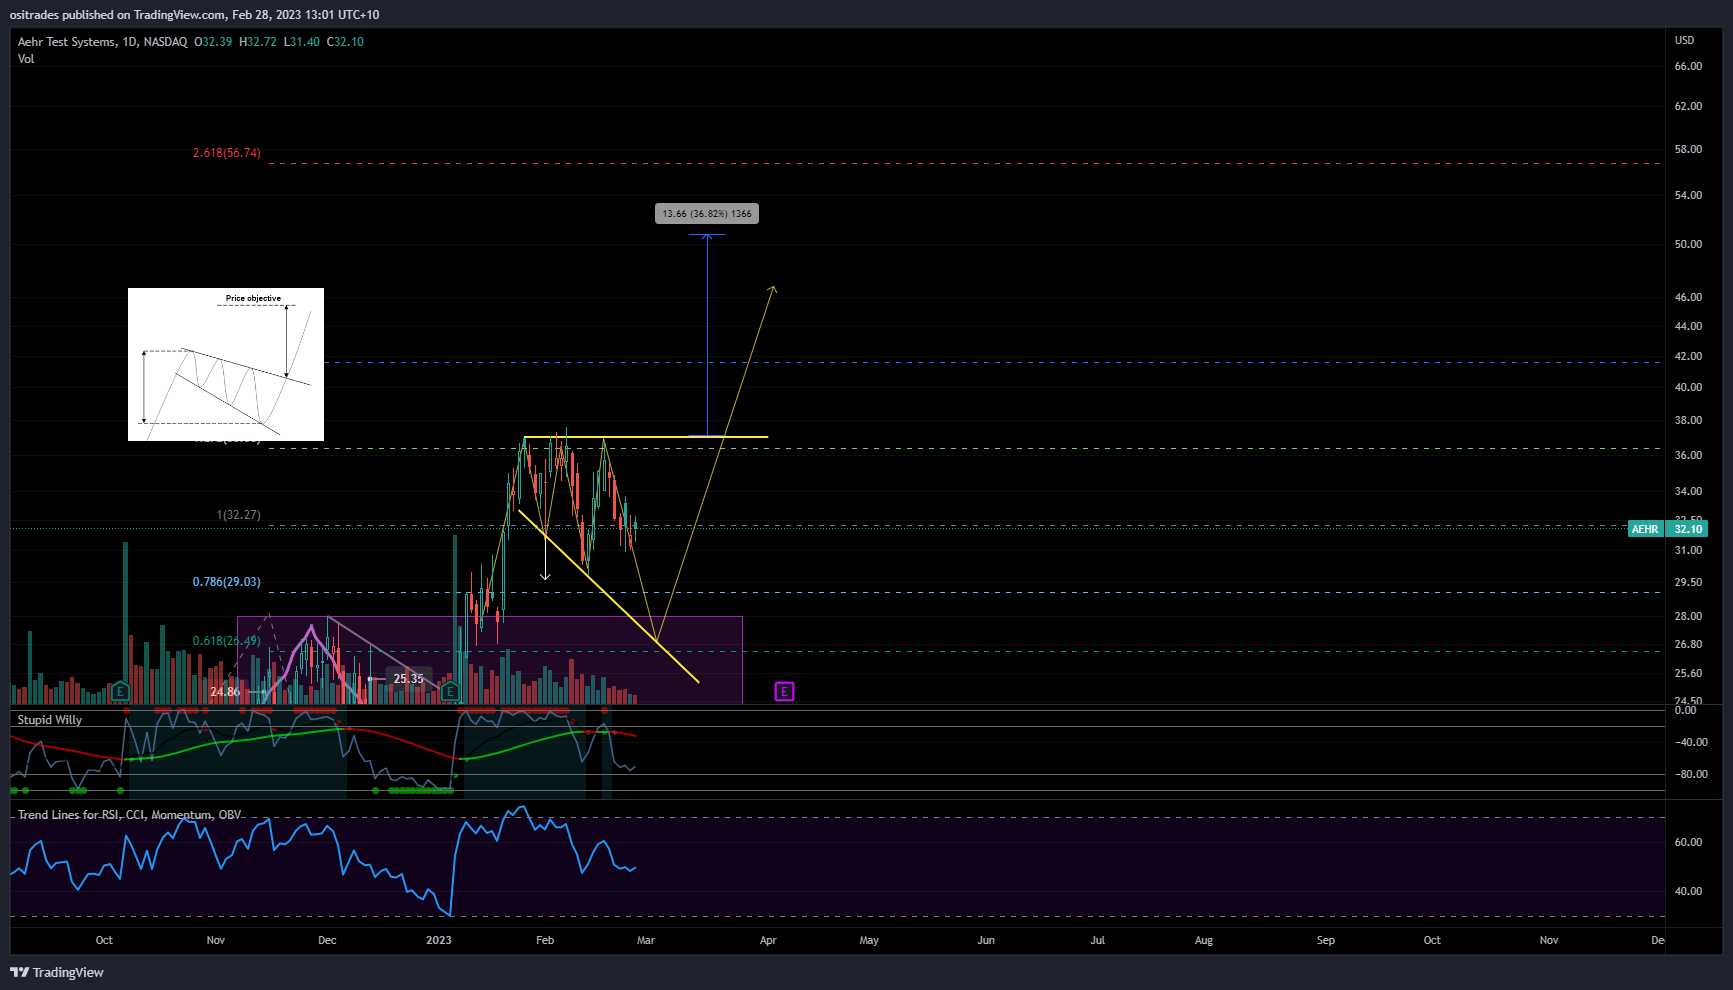
Task: Select the Stupid Willy indicator label
Action: 50,720
